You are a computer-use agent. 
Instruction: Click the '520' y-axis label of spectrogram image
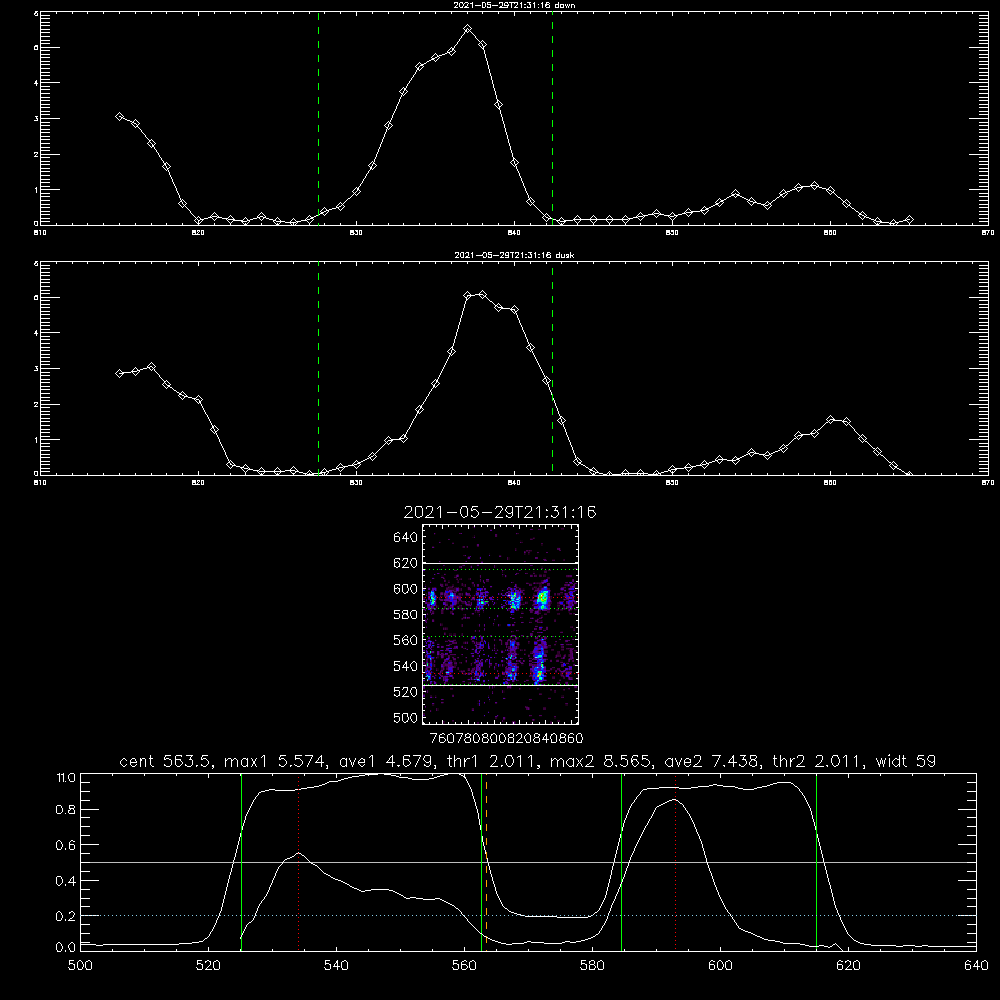click(x=405, y=692)
